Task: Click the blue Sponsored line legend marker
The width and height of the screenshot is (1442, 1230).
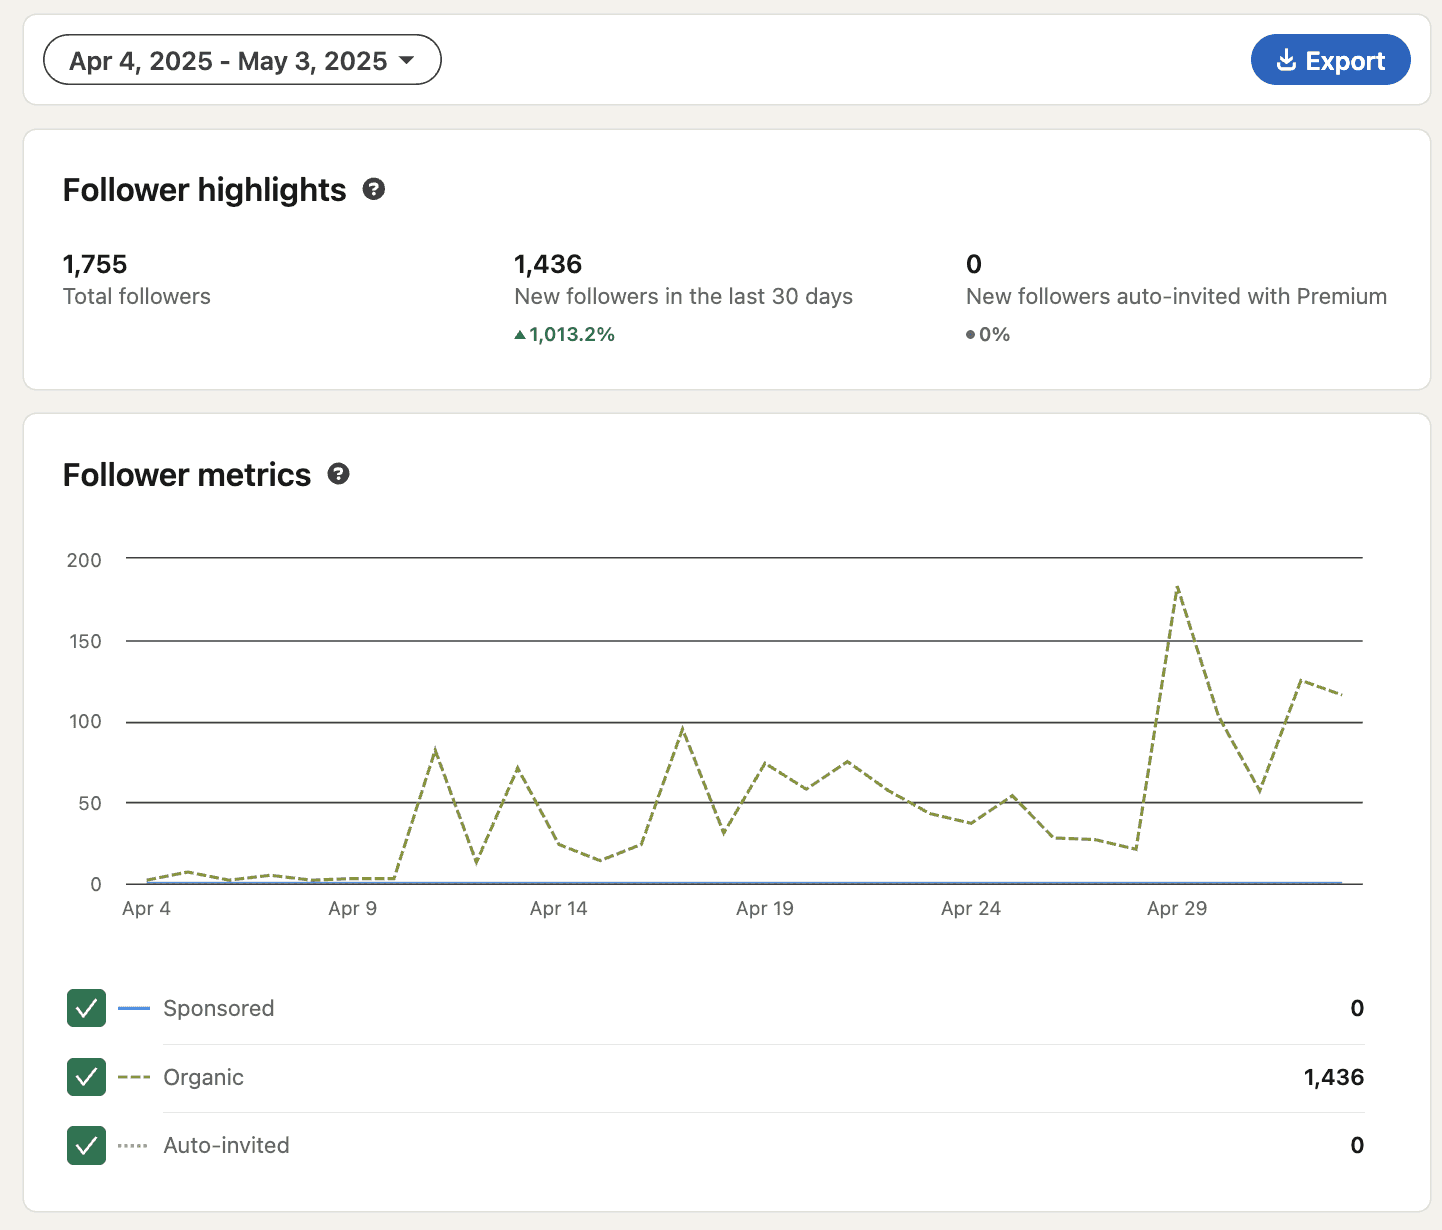Action: tap(134, 1008)
